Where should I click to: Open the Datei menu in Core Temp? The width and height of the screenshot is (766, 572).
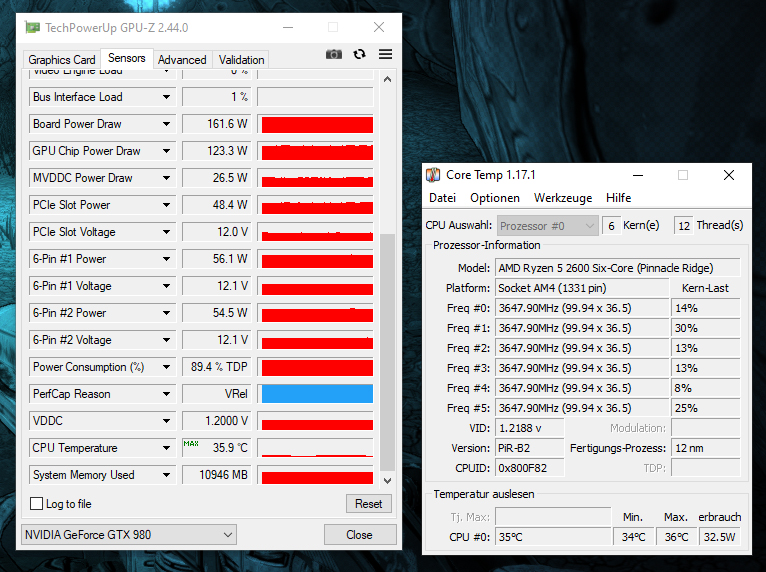click(443, 198)
